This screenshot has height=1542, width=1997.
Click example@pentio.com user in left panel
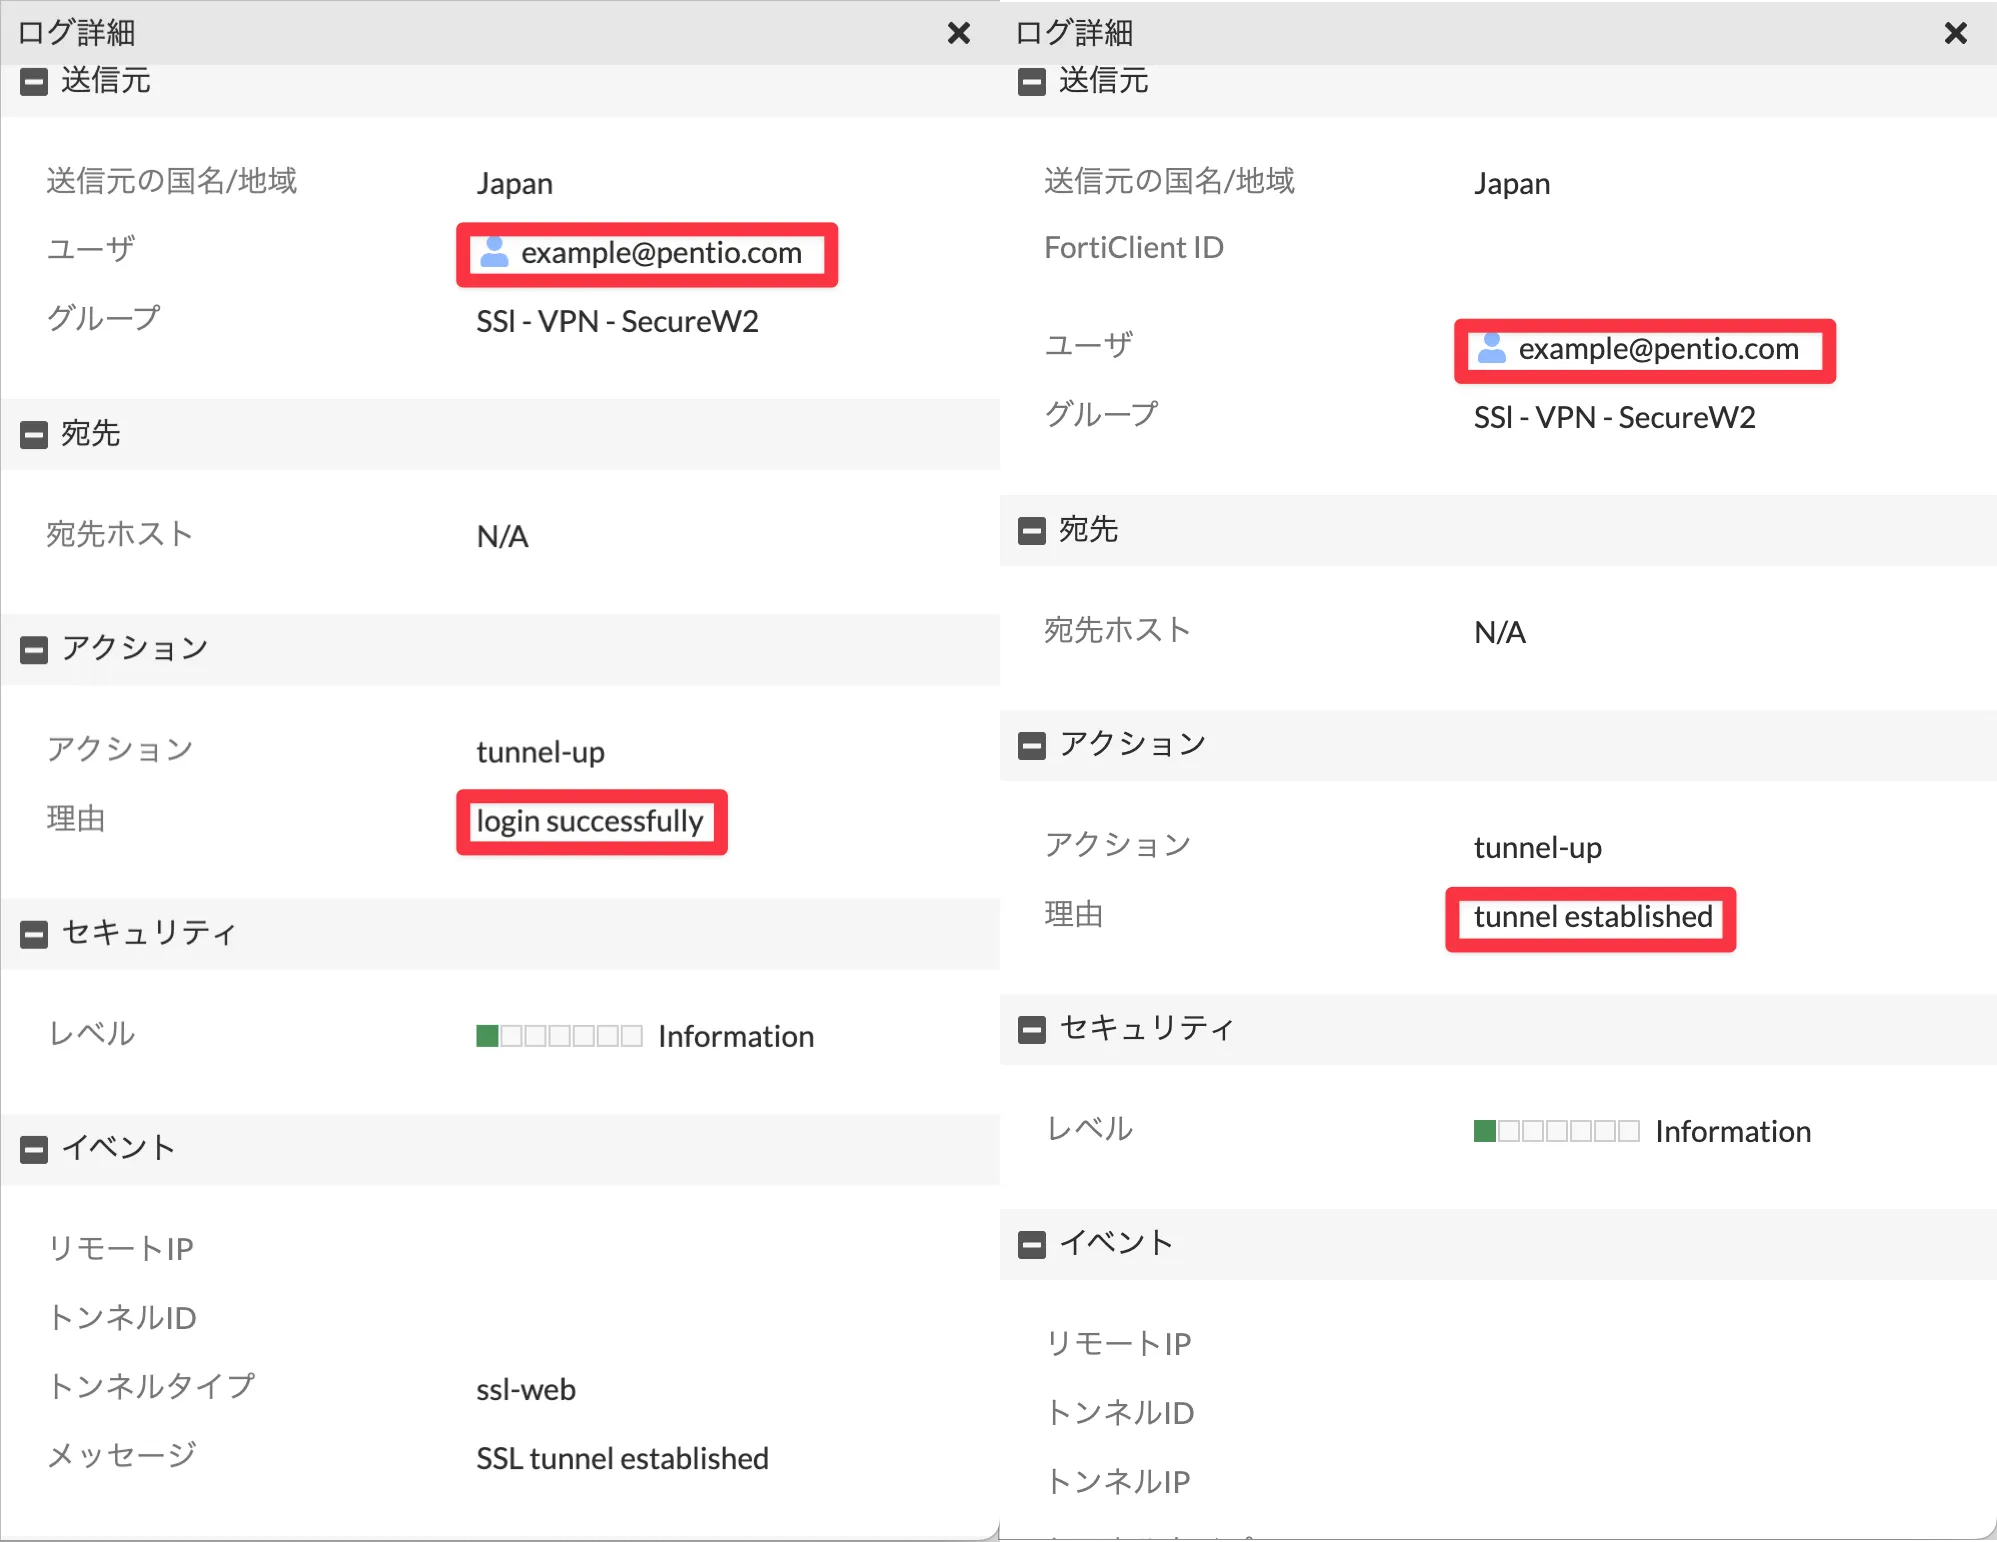click(661, 254)
